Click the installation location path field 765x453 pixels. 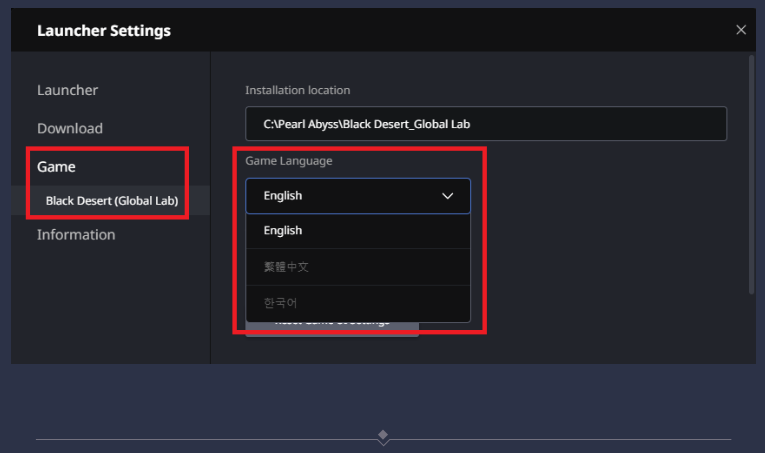point(486,124)
